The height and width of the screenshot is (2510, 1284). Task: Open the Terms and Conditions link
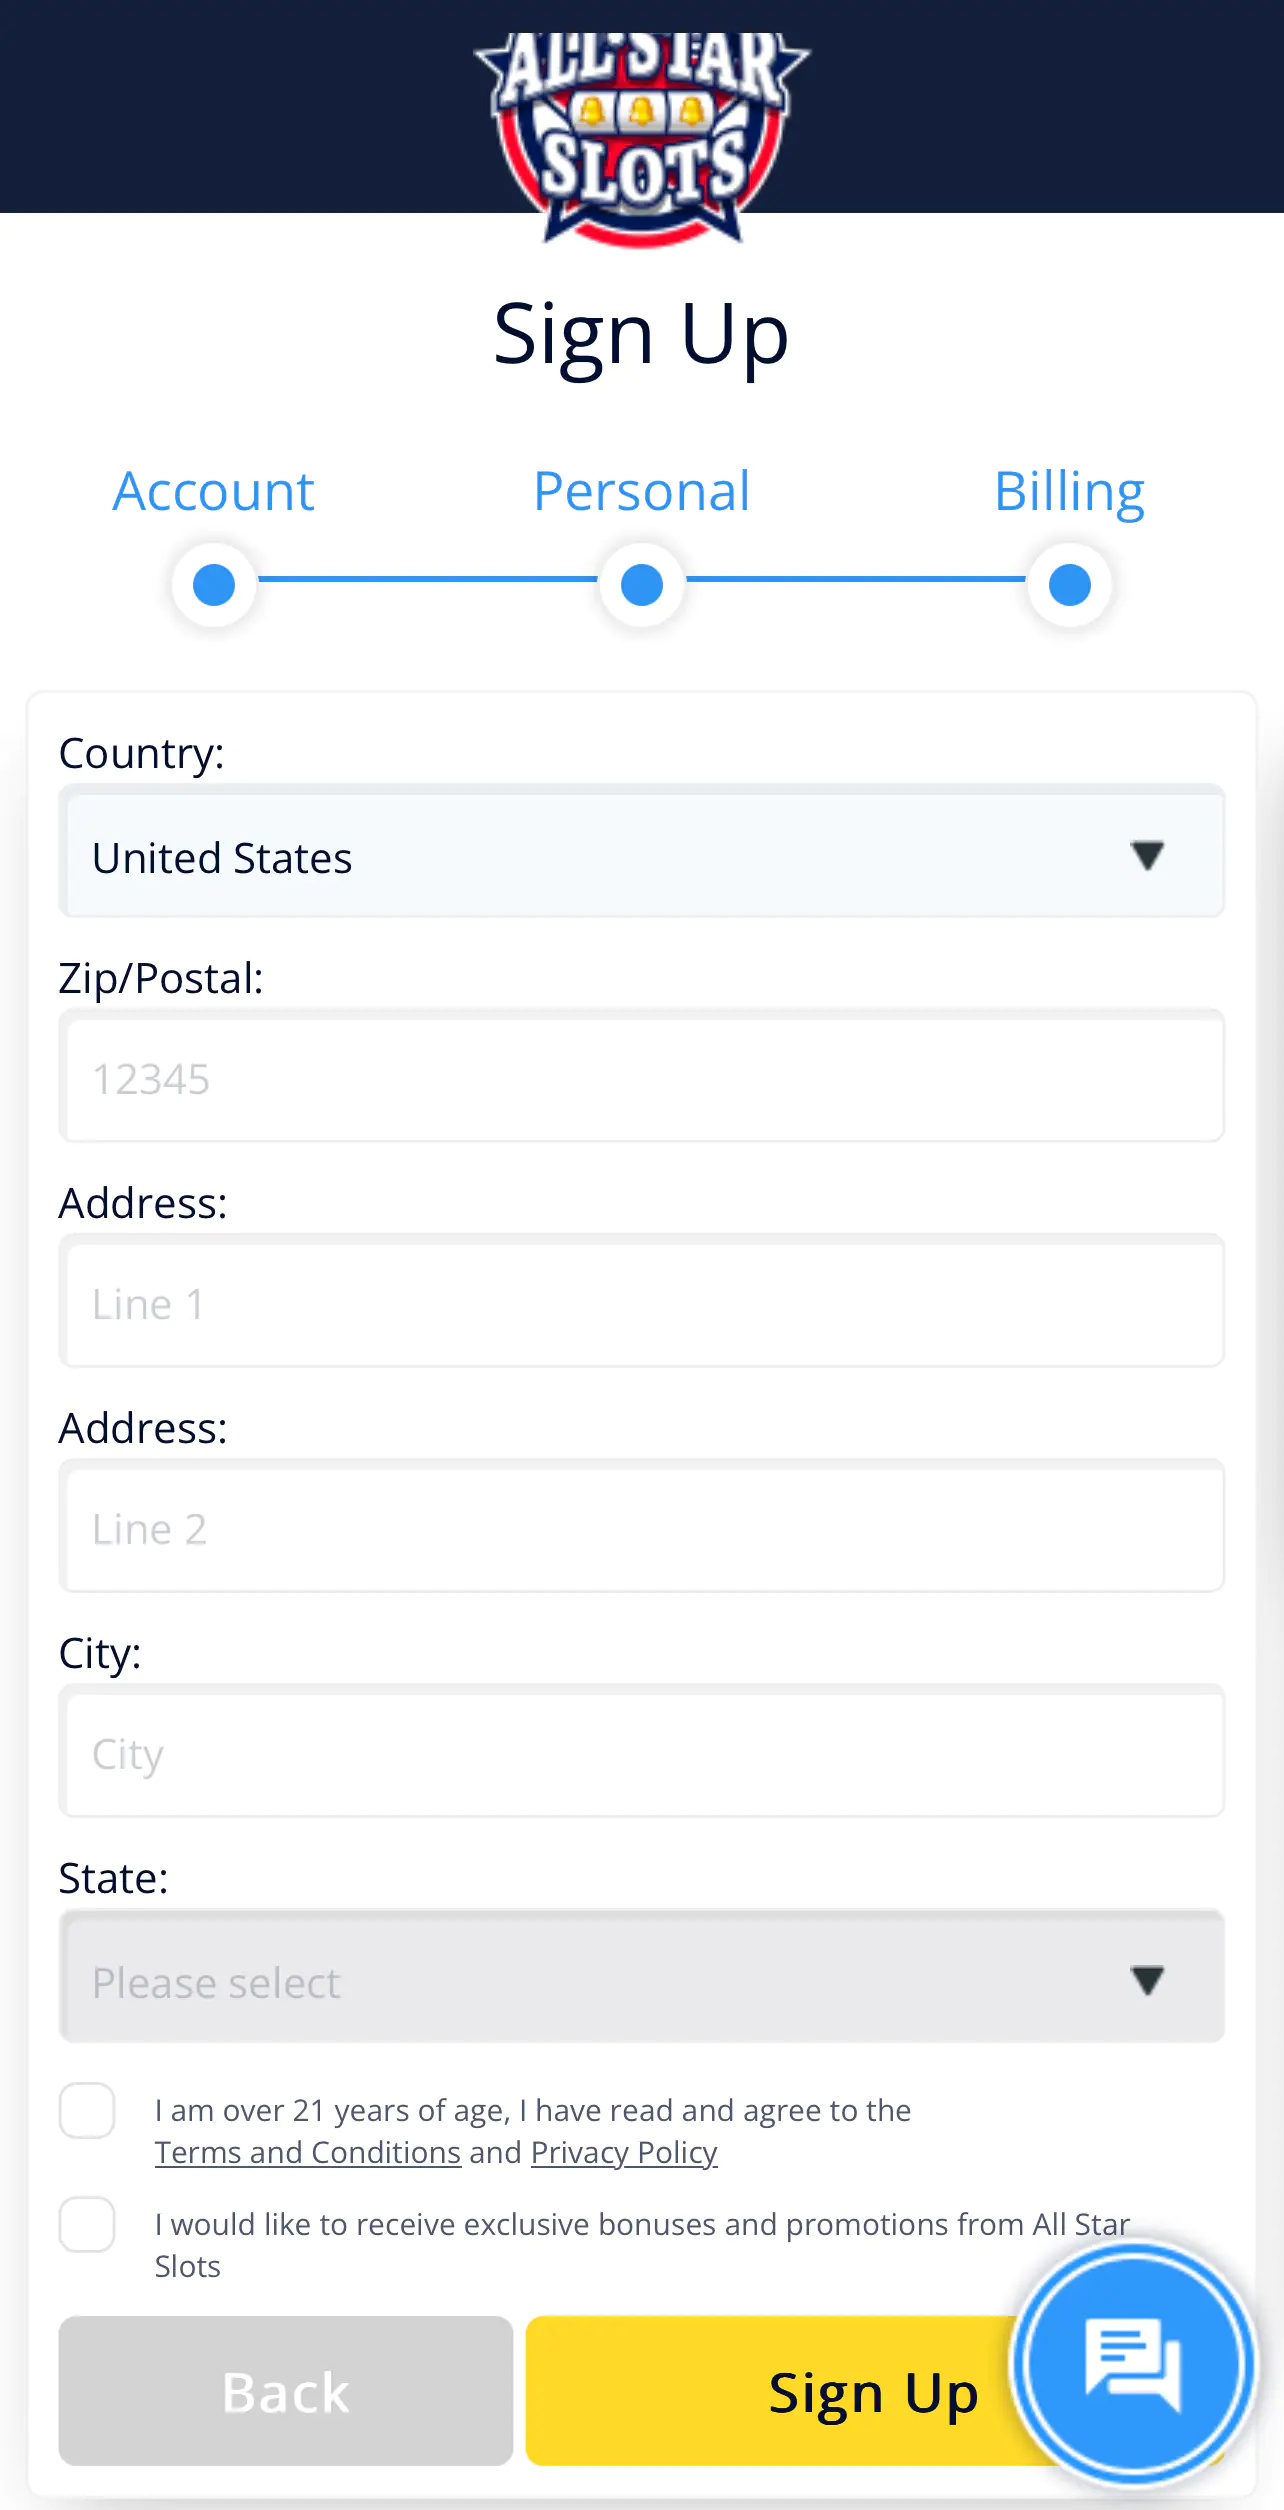tap(308, 2153)
